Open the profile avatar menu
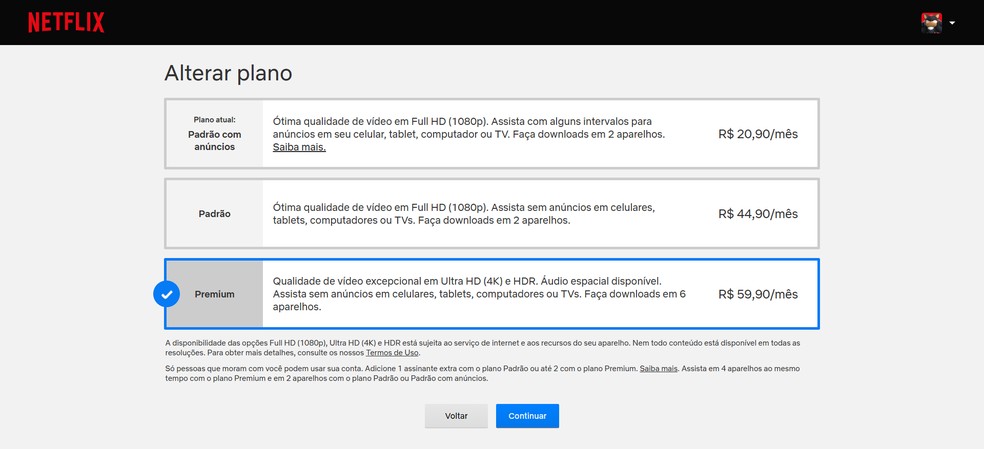 point(931,23)
